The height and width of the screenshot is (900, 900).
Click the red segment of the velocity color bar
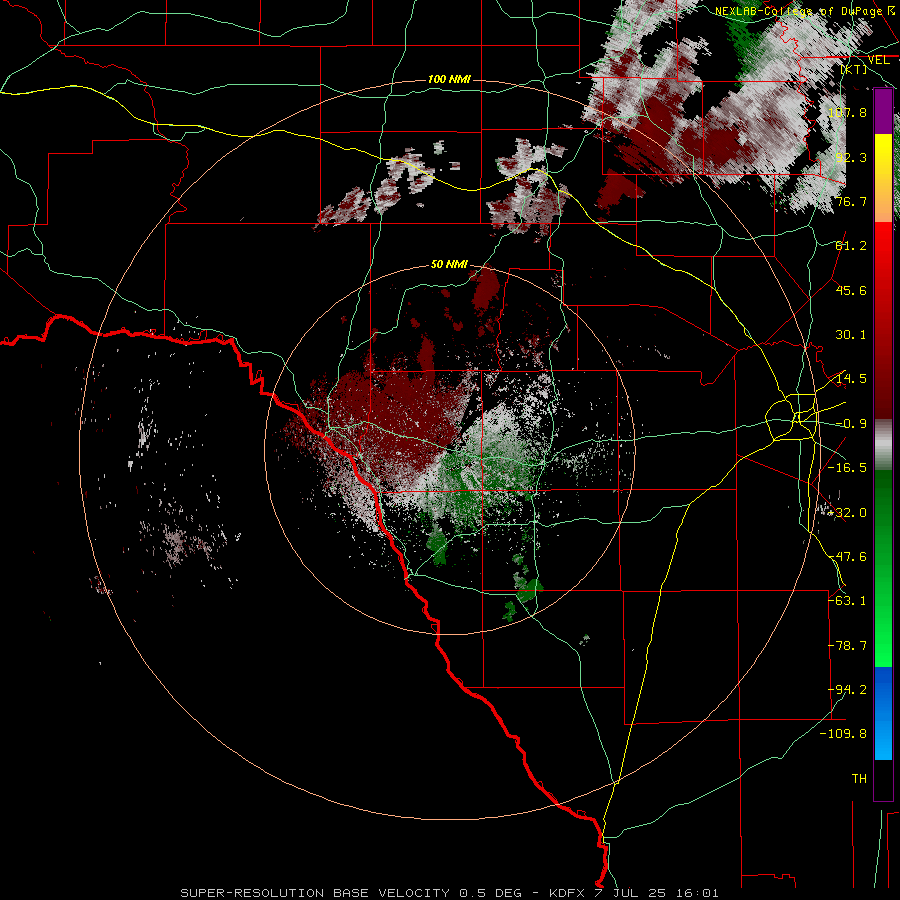(883, 320)
